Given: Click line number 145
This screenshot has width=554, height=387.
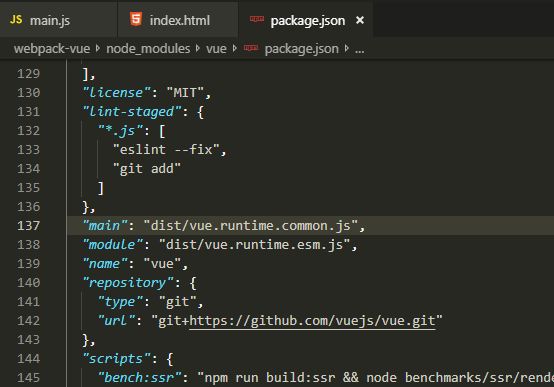Looking at the screenshot, I should pyautogui.click(x=29, y=378).
